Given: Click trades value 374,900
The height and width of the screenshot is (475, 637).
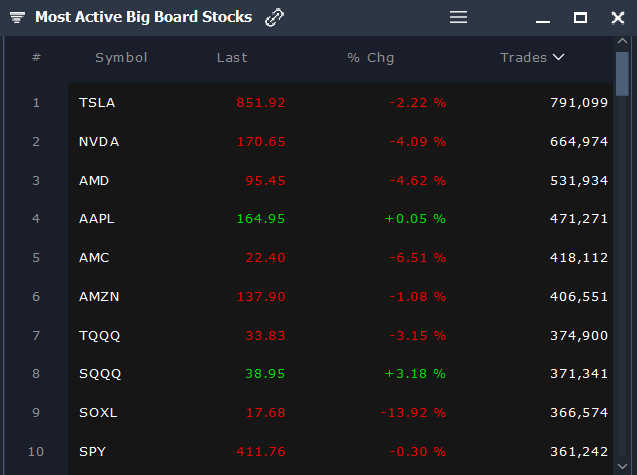Looking at the screenshot, I should coord(579,336).
